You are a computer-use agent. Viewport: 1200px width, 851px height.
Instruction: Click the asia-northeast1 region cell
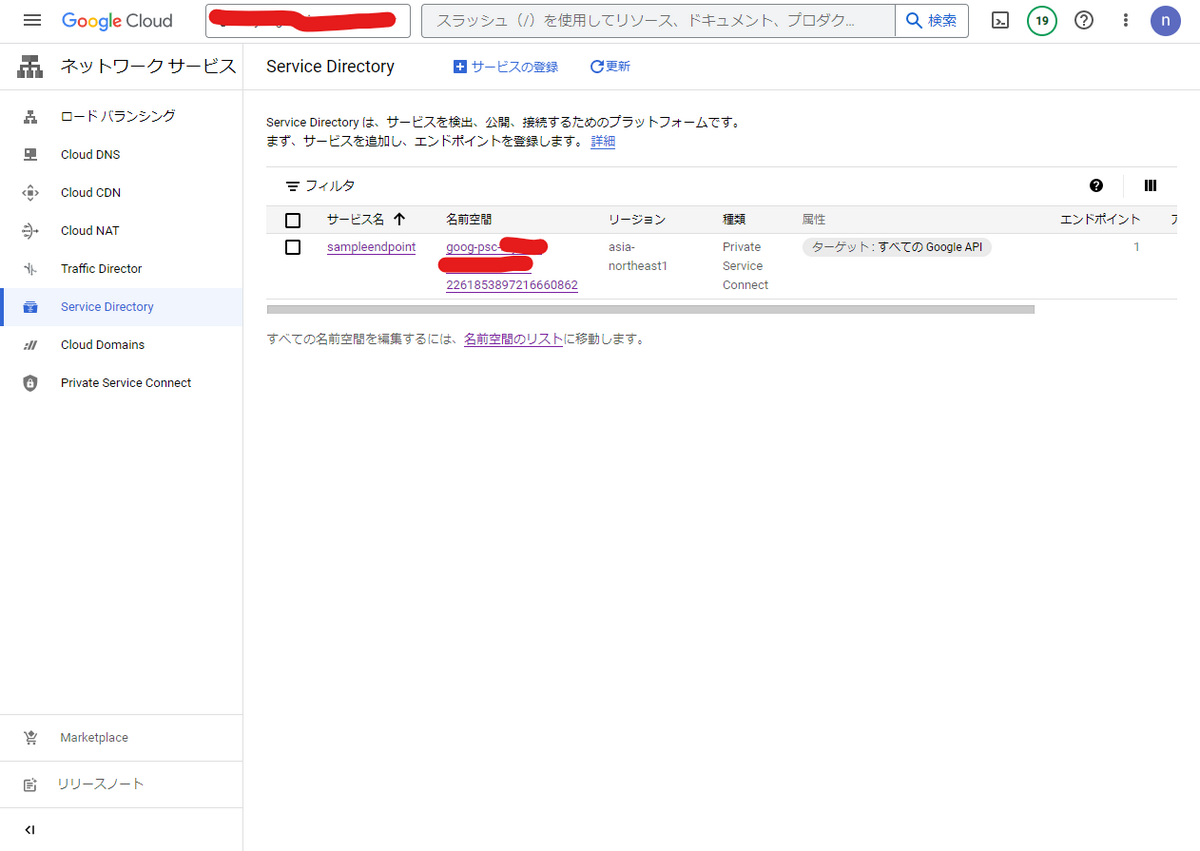(638, 256)
